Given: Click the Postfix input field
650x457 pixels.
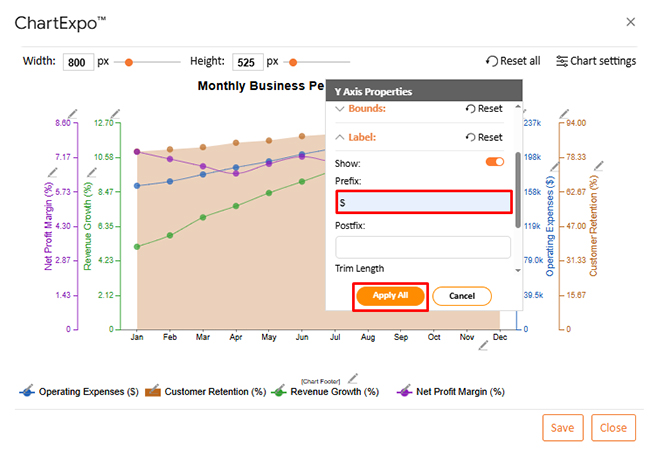Looking at the screenshot, I should (422, 246).
